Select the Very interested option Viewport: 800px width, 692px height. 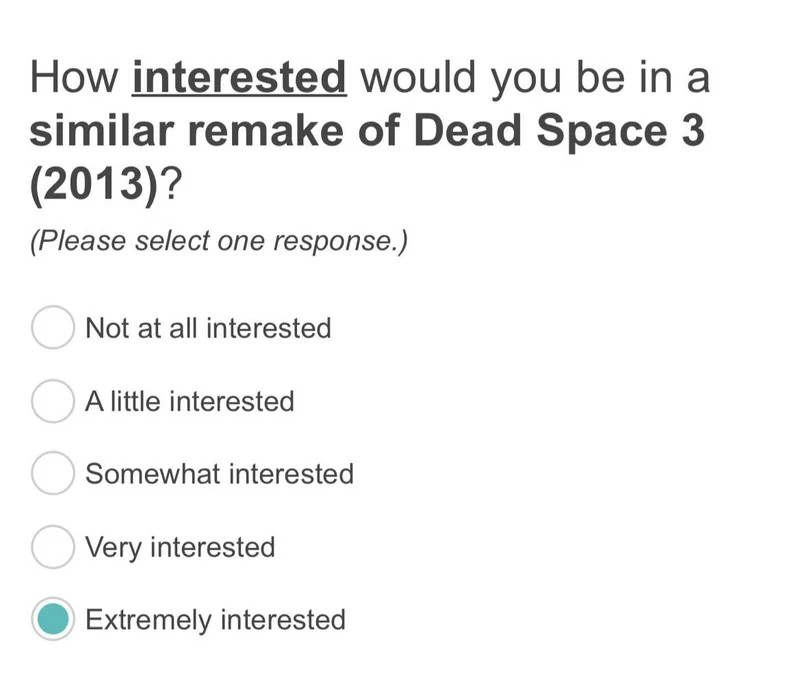click(x=52, y=547)
